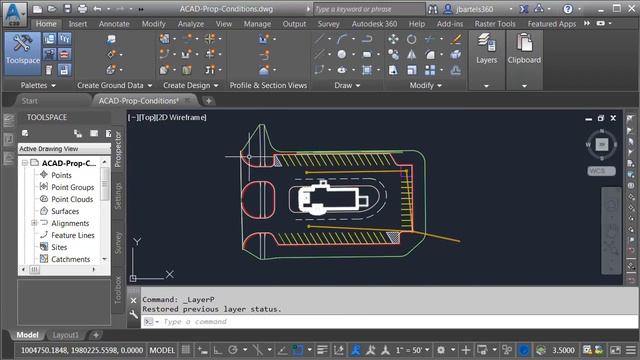640x360 pixels.
Task: Open the Layers panel button
Action: 487,60
